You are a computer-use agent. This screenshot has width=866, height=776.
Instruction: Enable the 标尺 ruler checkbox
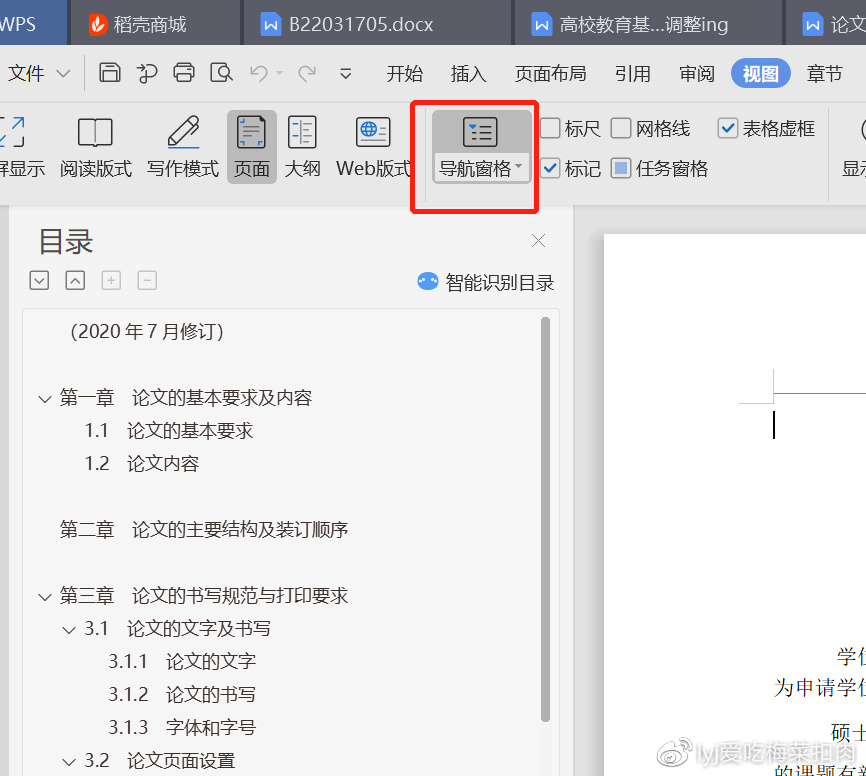(x=549, y=128)
